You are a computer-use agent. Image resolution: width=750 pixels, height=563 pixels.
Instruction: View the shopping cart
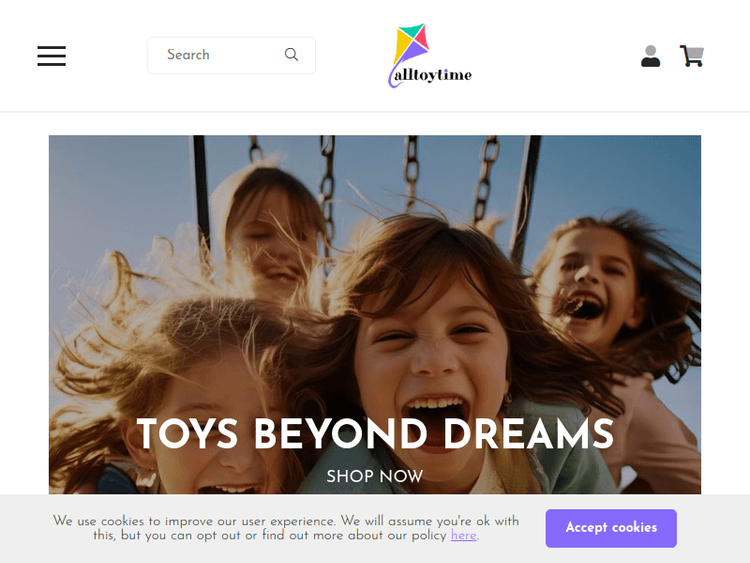point(692,56)
